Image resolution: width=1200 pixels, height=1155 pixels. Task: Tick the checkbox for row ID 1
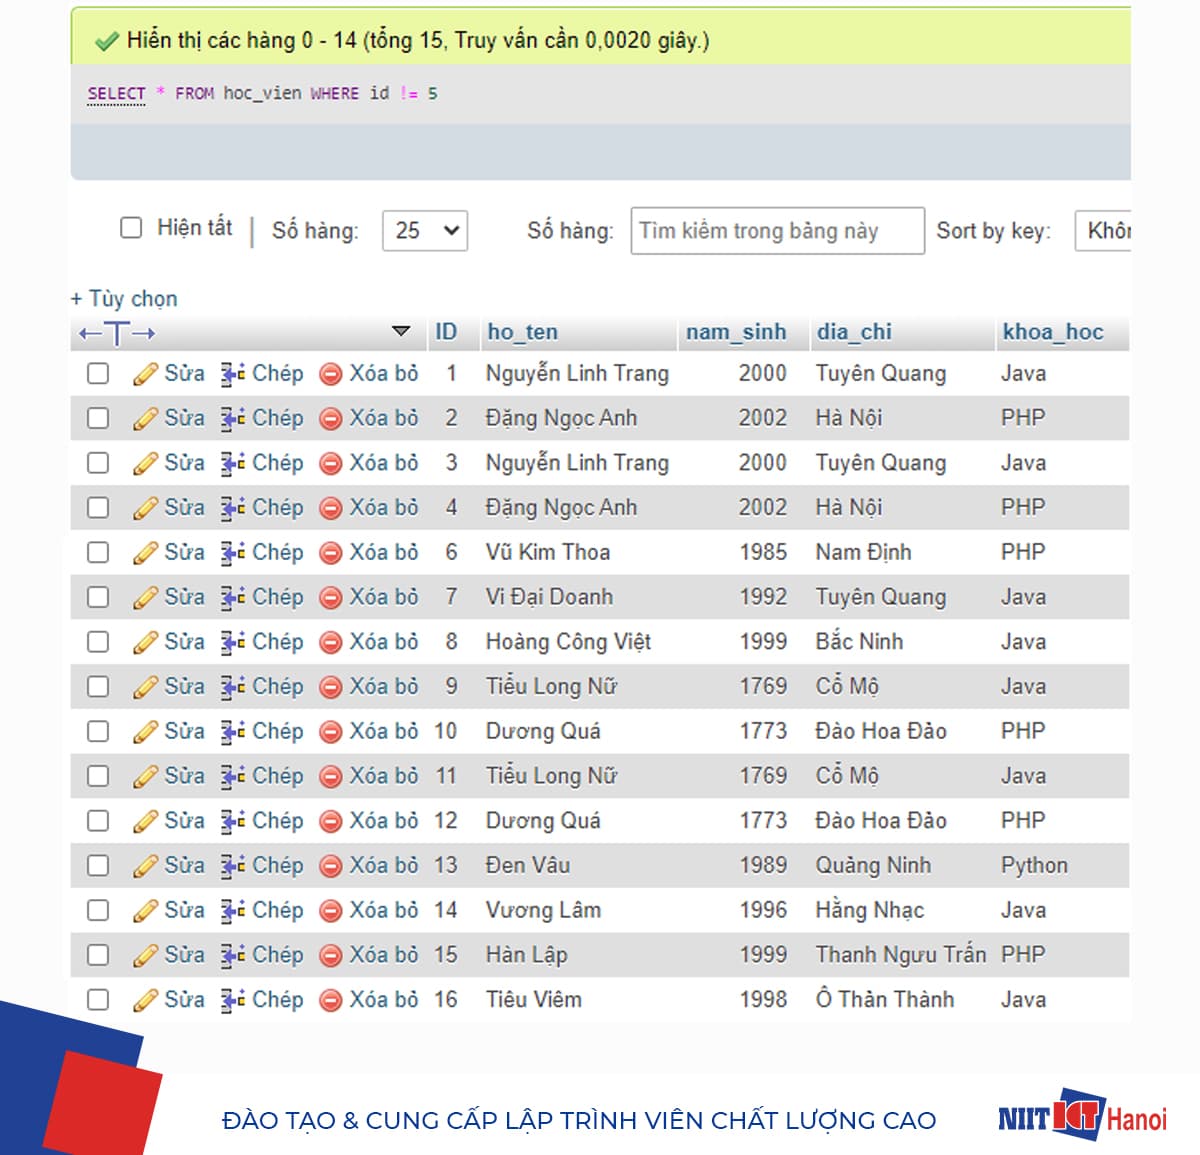98,374
